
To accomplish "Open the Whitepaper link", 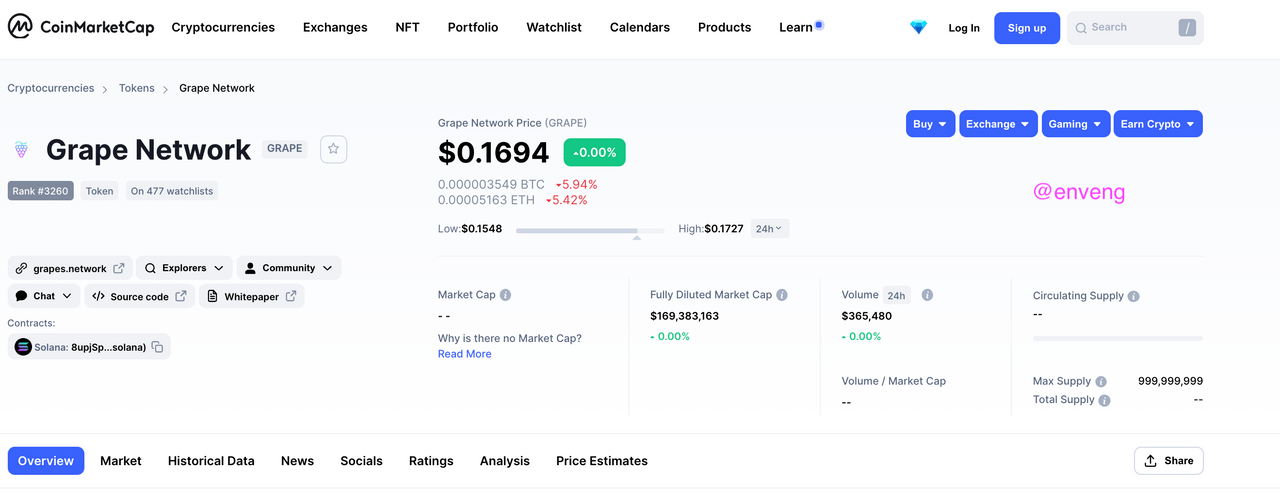I will pyautogui.click(x=252, y=296).
